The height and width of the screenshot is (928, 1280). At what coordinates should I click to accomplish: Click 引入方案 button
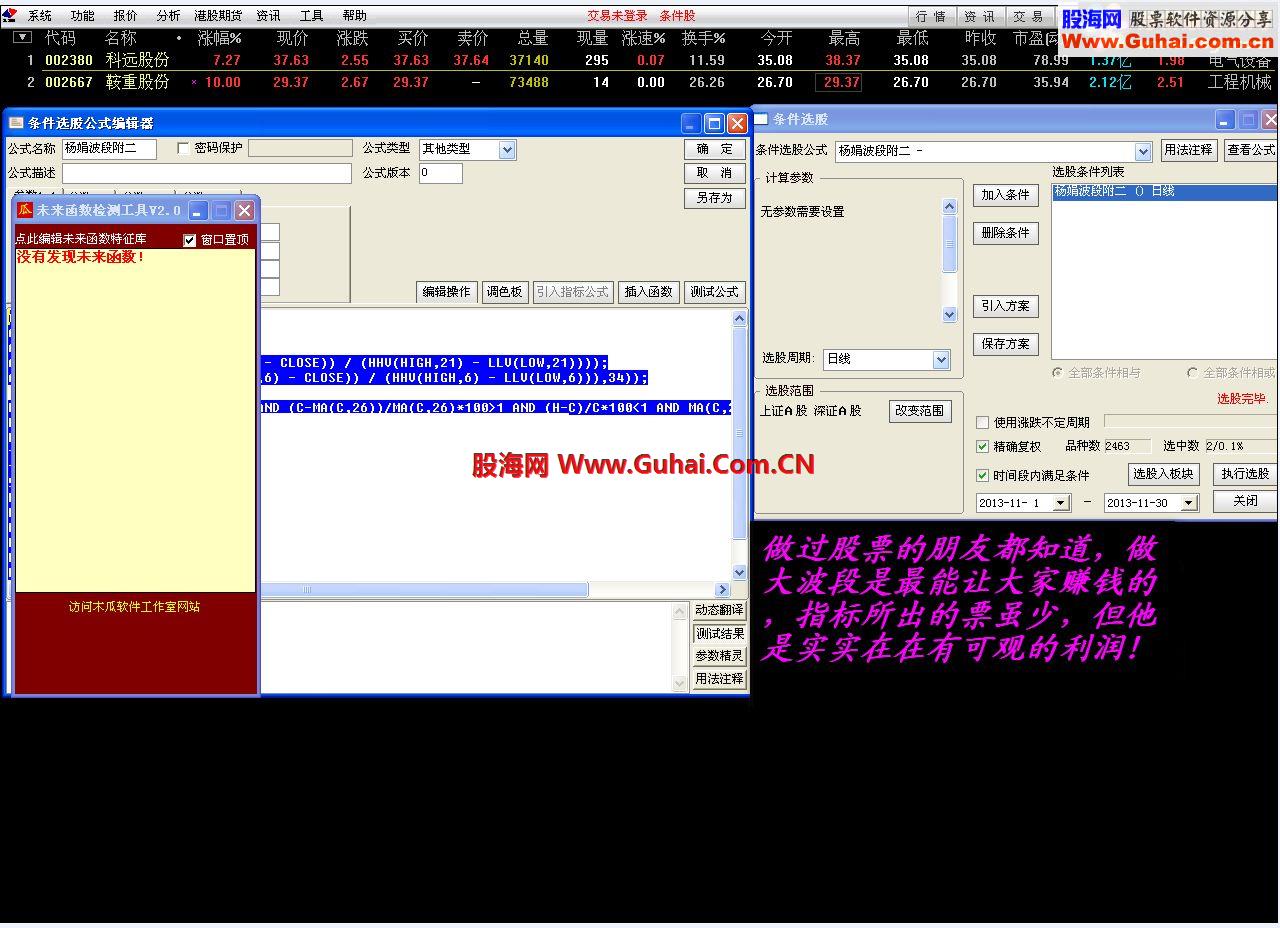click(1006, 306)
